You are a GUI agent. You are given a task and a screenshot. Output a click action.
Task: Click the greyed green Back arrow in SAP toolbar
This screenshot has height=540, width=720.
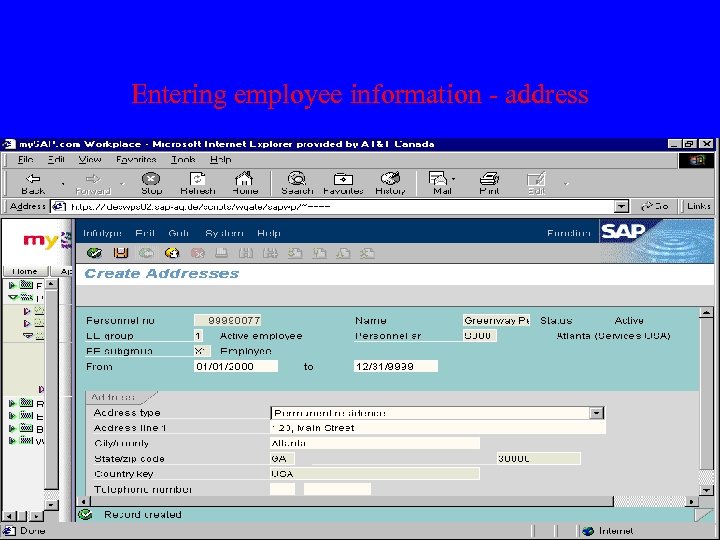146,253
